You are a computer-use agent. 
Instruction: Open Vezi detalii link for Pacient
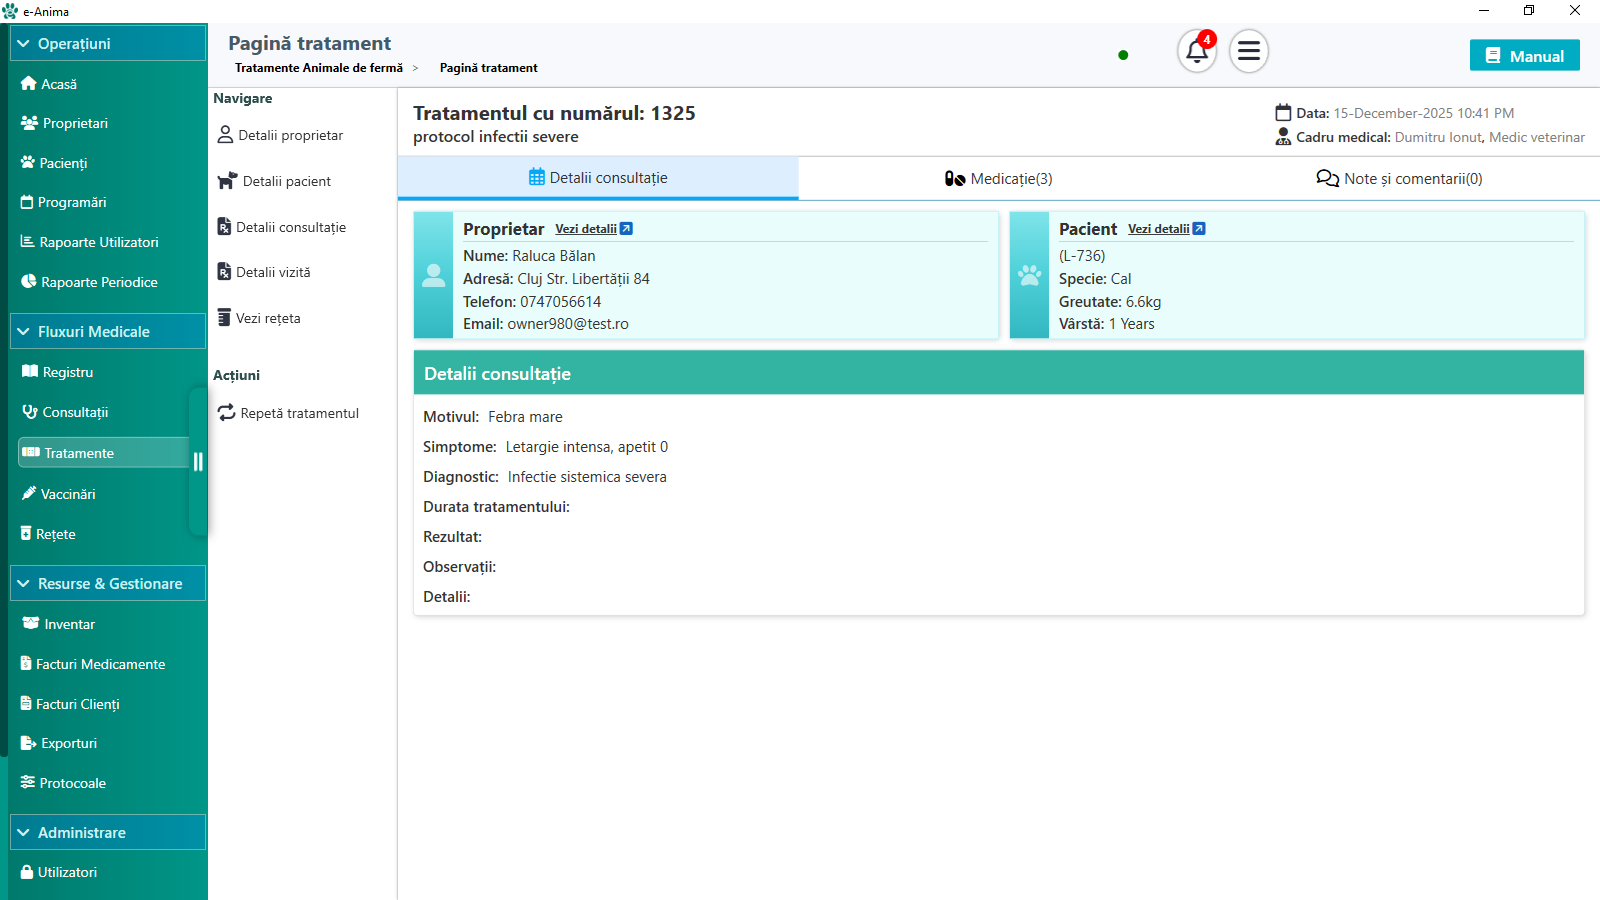tap(1166, 229)
